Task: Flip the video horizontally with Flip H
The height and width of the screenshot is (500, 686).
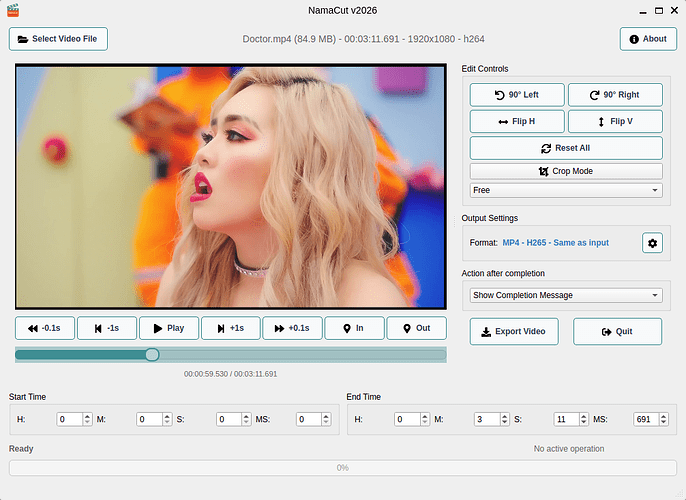Action: (x=517, y=122)
